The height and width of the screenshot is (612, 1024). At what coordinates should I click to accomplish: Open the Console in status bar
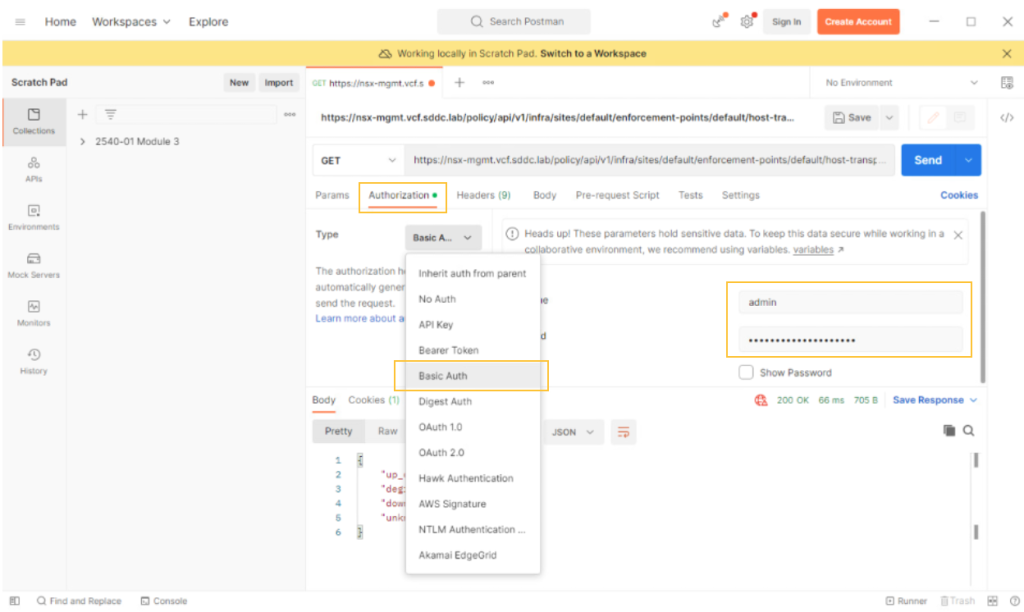pos(164,601)
